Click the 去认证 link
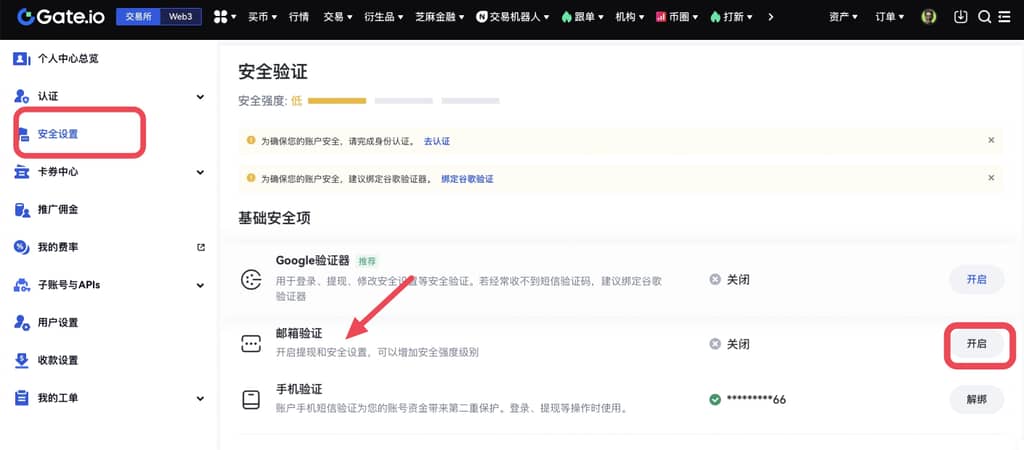This screenshot has height=450, width=1024. pyautogui.click(x=437, y=141)
